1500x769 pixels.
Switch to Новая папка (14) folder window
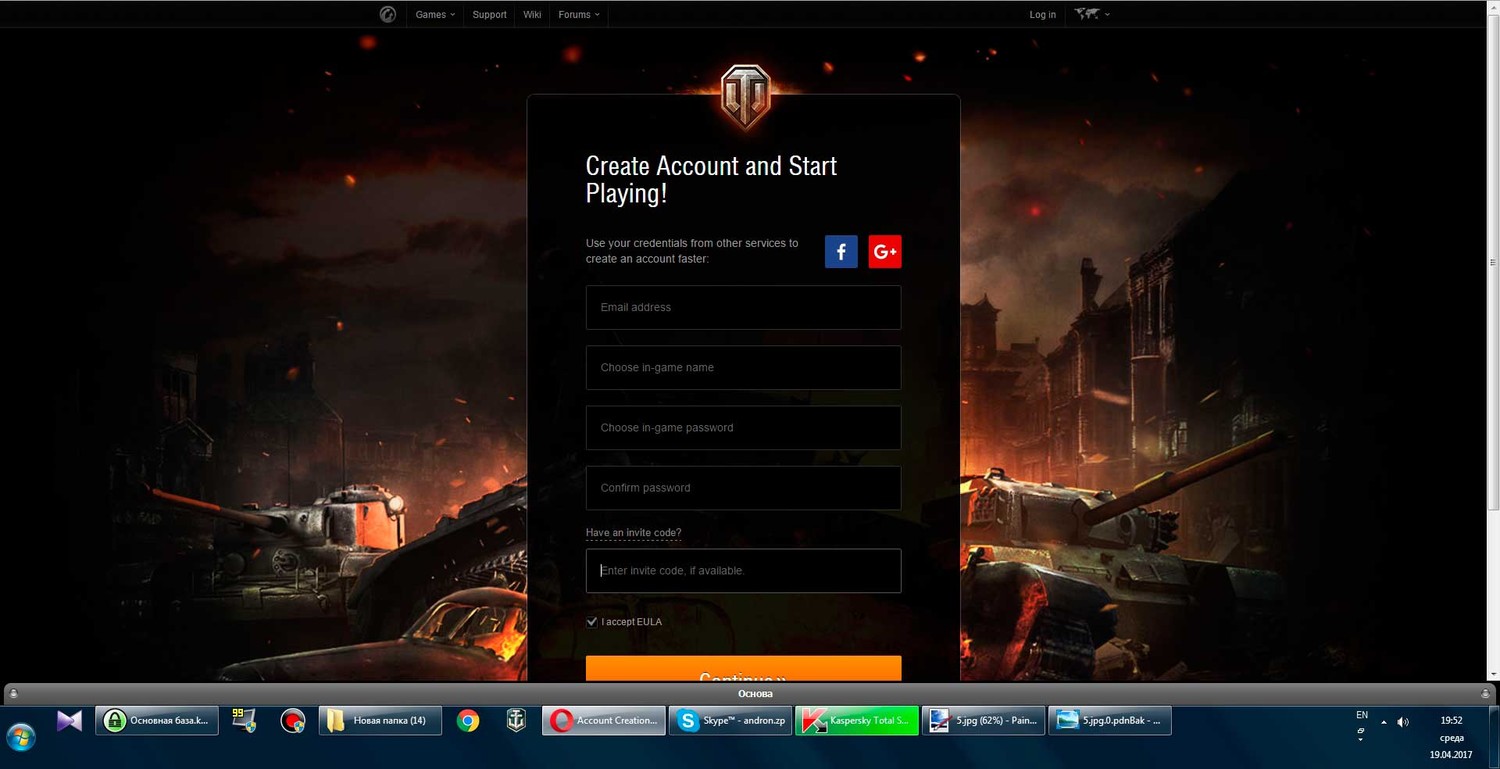click(x=380, y=721)
